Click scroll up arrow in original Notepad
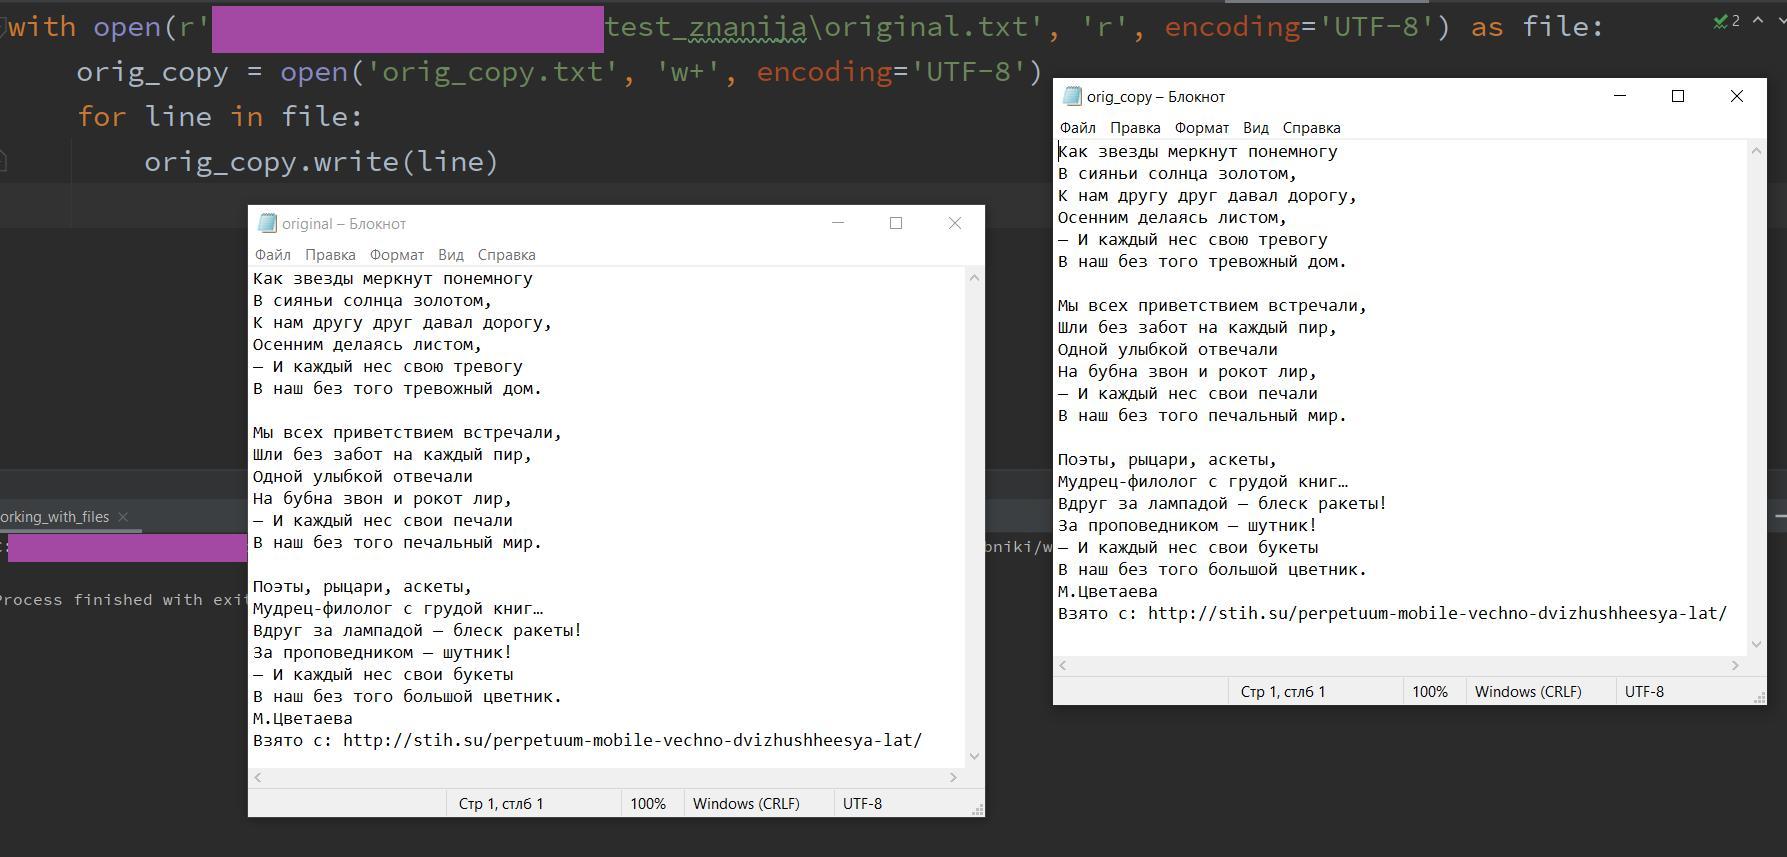Screen dimensions: 1787x857 [974, 278]
